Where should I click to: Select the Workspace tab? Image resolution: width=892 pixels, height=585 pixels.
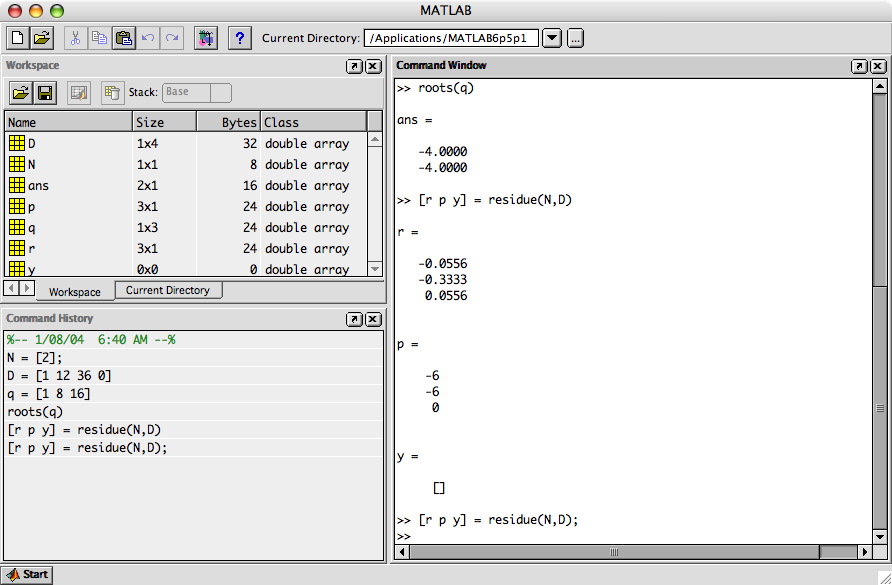75,292
